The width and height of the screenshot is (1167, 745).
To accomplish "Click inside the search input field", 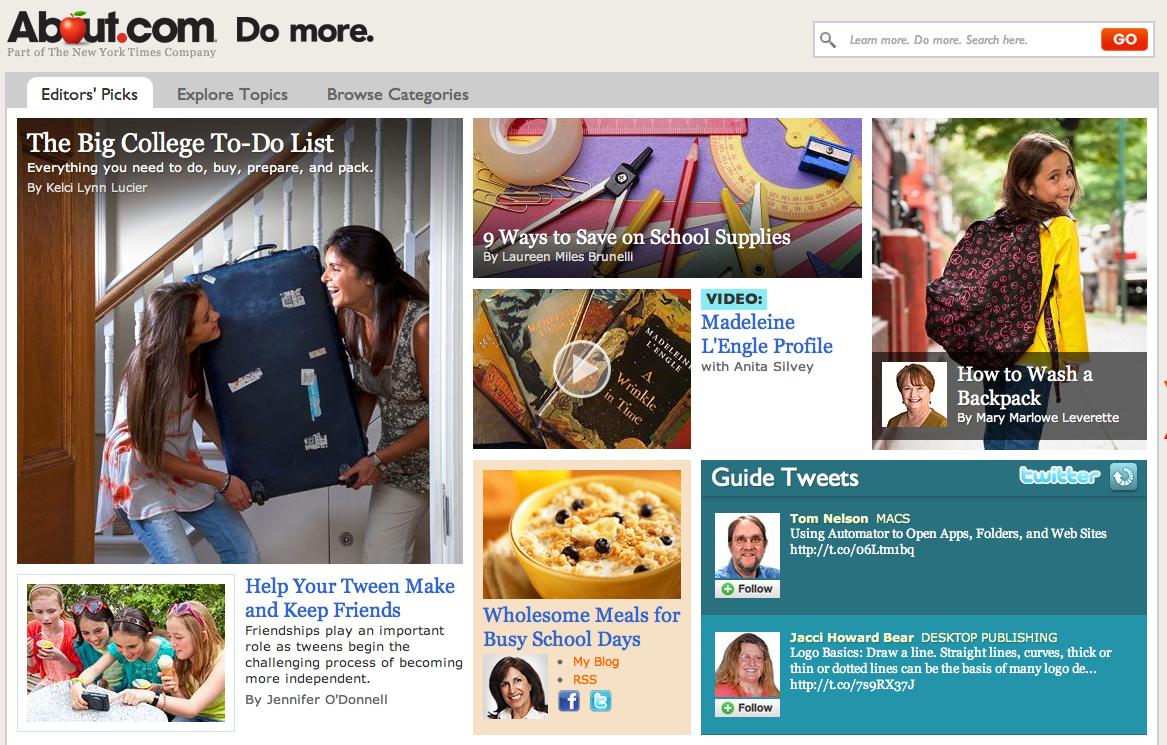I will pos(971,39).
